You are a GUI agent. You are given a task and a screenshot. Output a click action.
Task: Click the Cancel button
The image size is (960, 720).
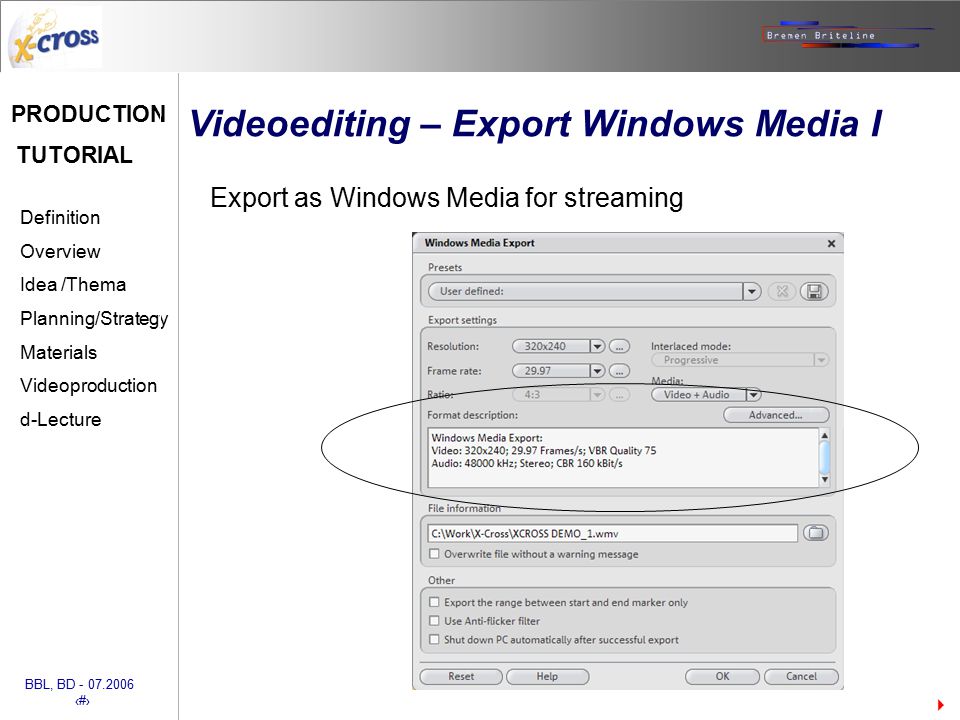coord(801,677)
